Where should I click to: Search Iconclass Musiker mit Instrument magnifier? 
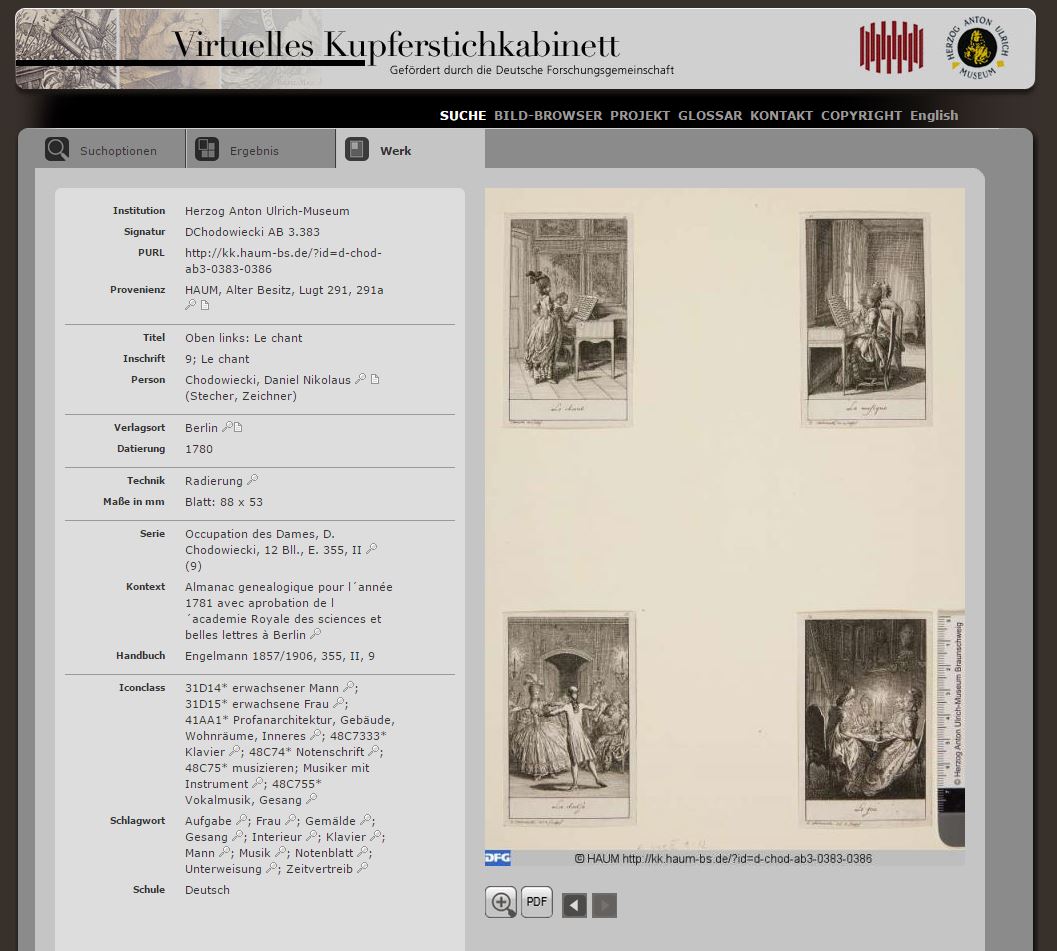[x=258, y=783]
